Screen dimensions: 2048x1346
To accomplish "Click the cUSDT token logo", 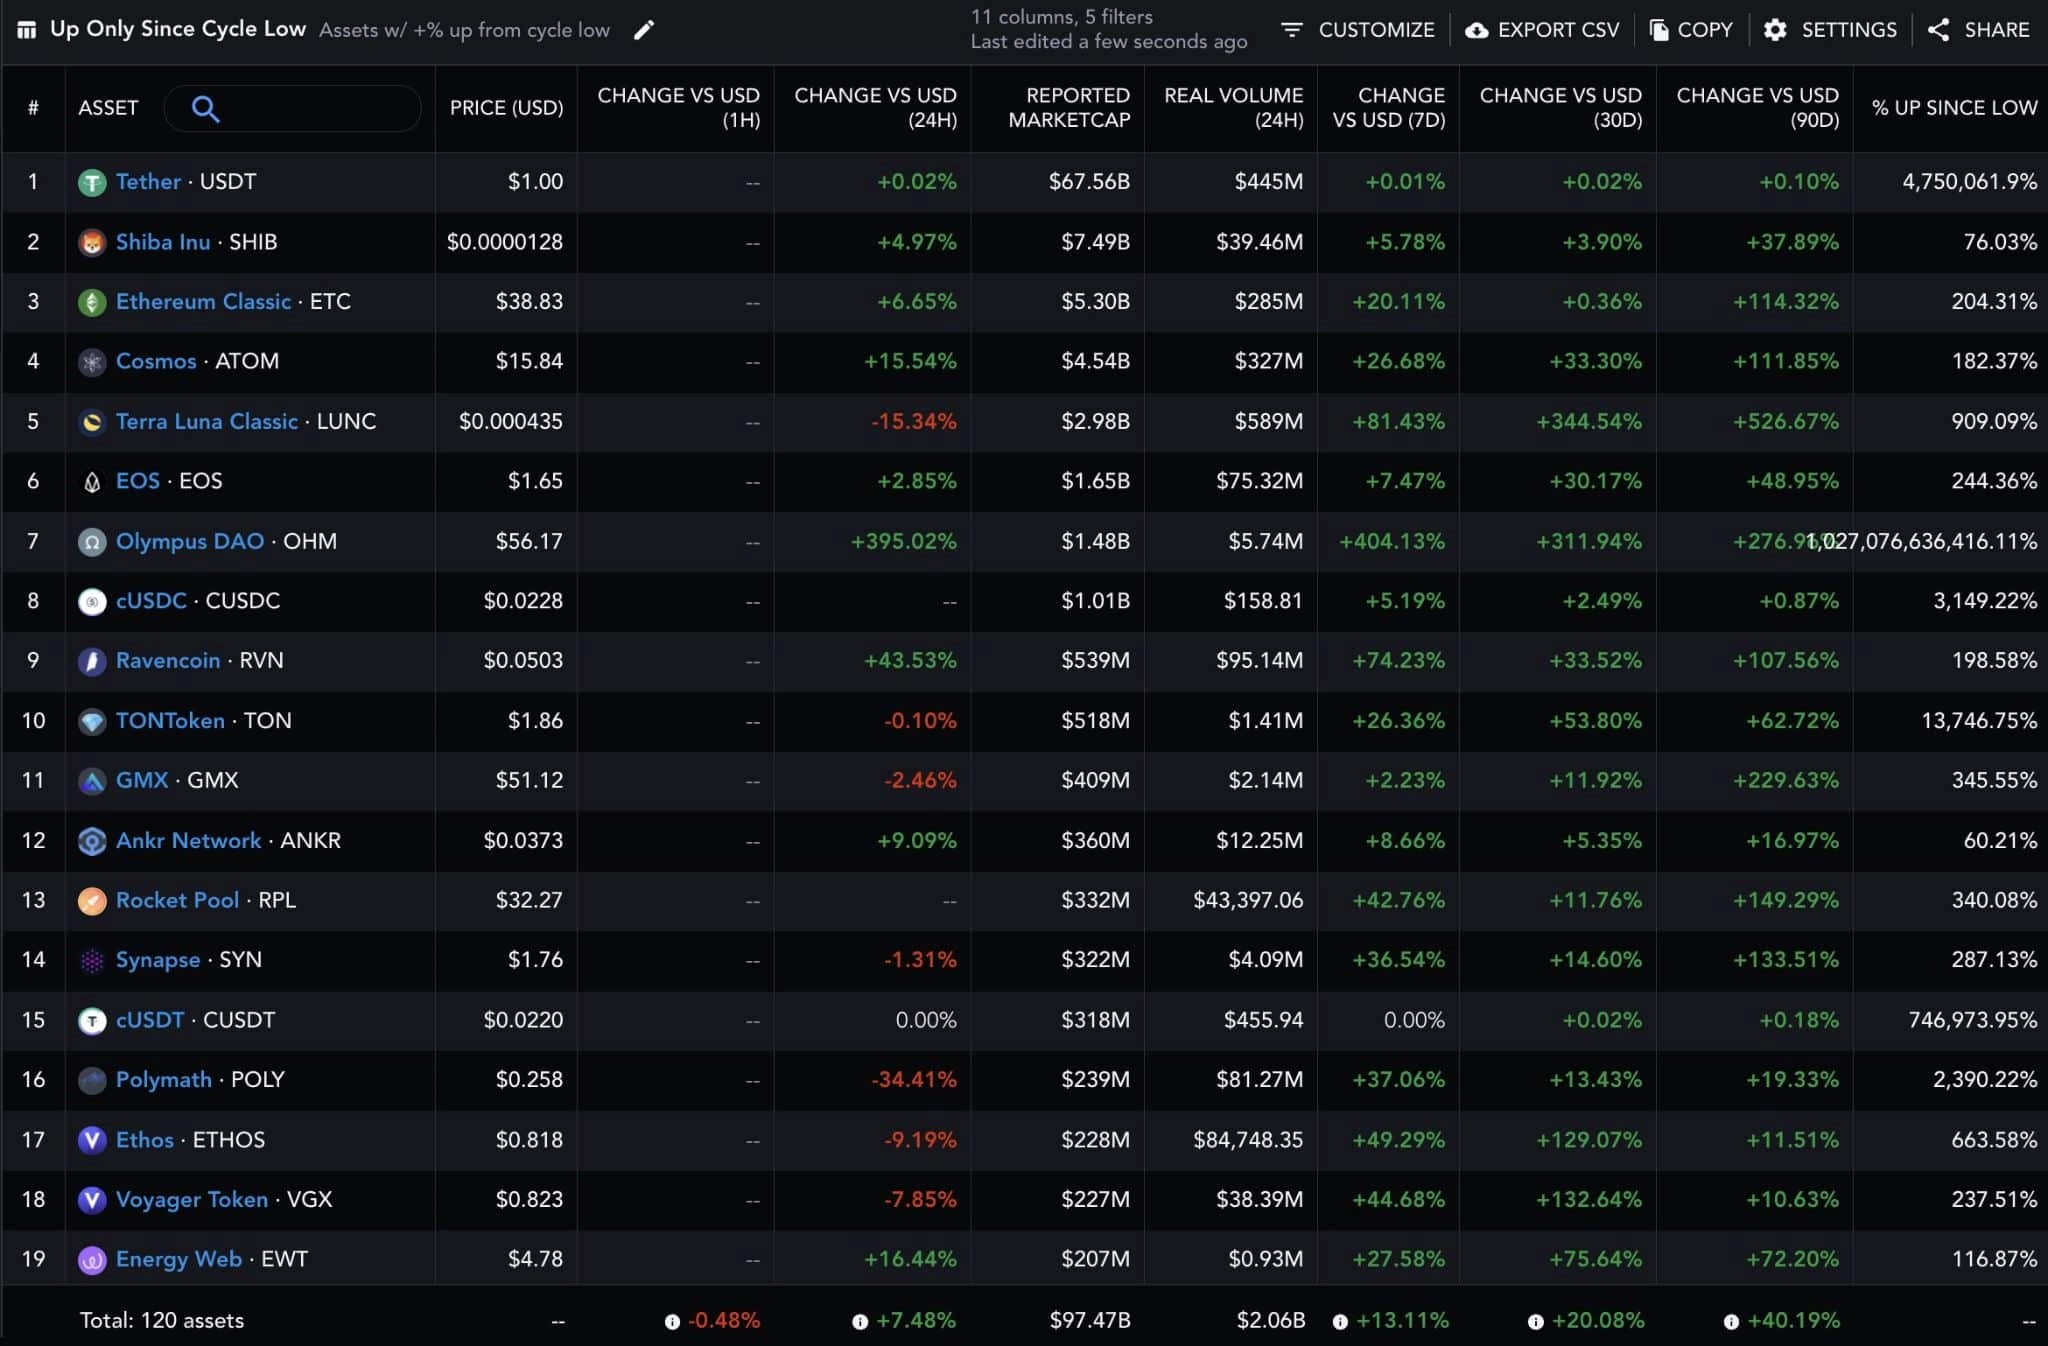I will click(x=92, y=1020).
